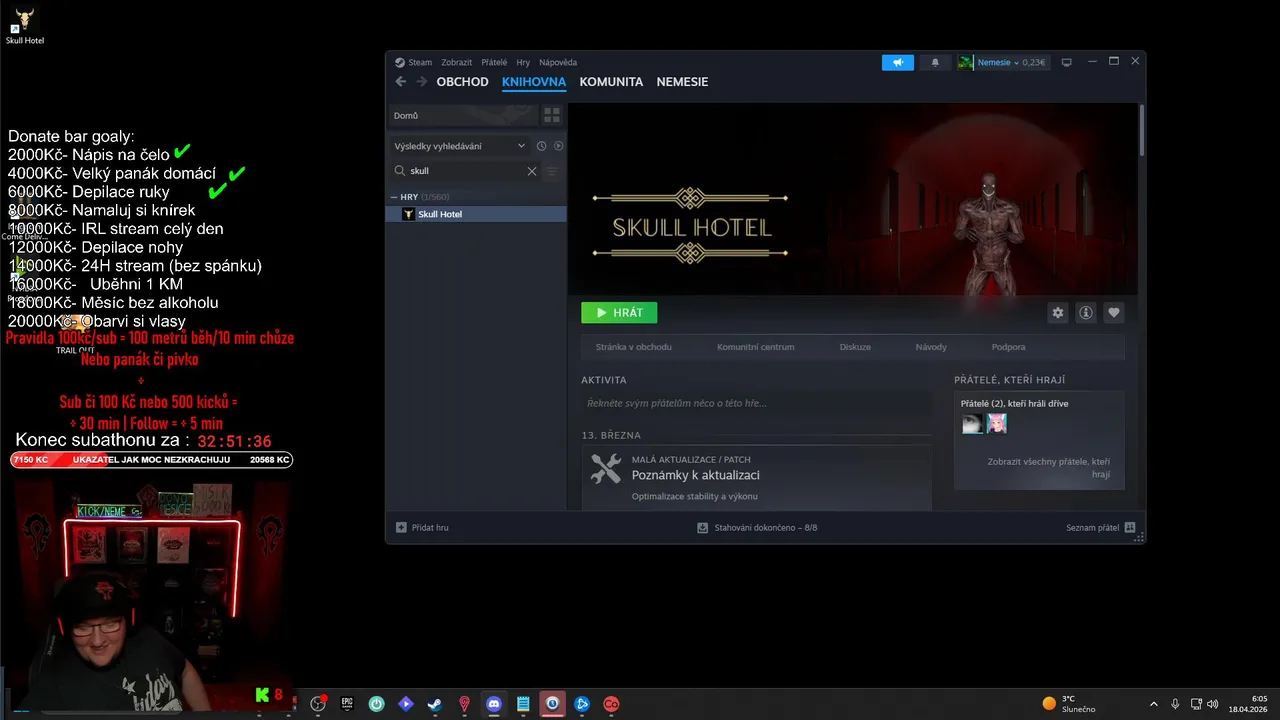The height and width of the screenshot is (720, 1280).
Task: Open Discord from the taskbar
Action: 493,704
